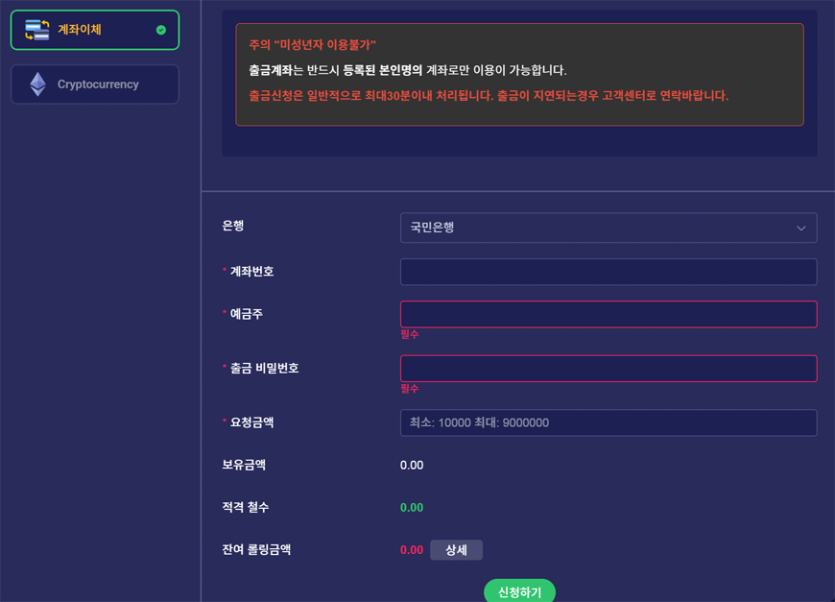This screenshot has width=835, height=602.
Task: Open the 국민은행 bank dropdown
Action: pyautogui.click(x=607, y=228)
